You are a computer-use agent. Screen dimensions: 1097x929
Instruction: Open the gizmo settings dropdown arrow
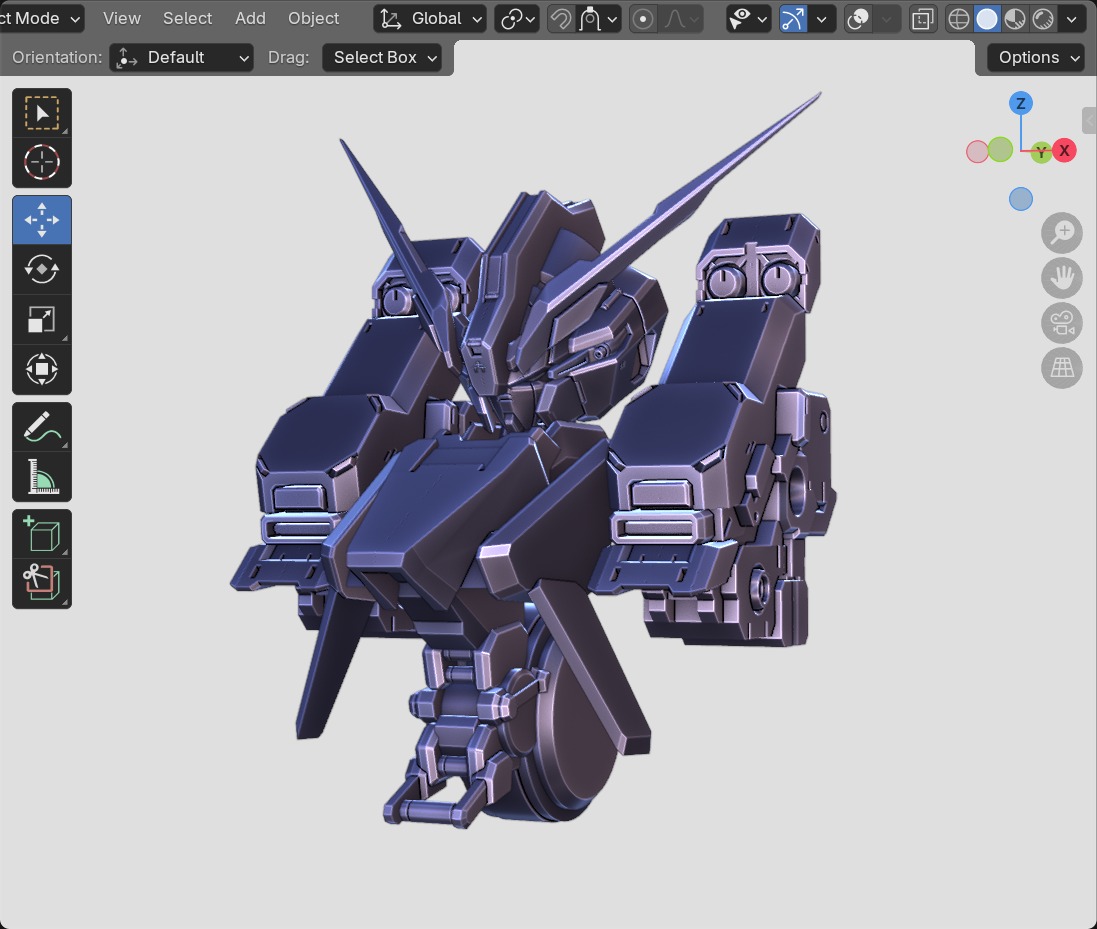[822, 19]
